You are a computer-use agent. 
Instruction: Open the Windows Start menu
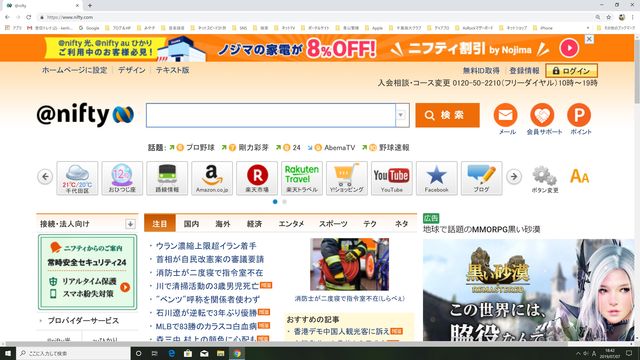[8, 353]
